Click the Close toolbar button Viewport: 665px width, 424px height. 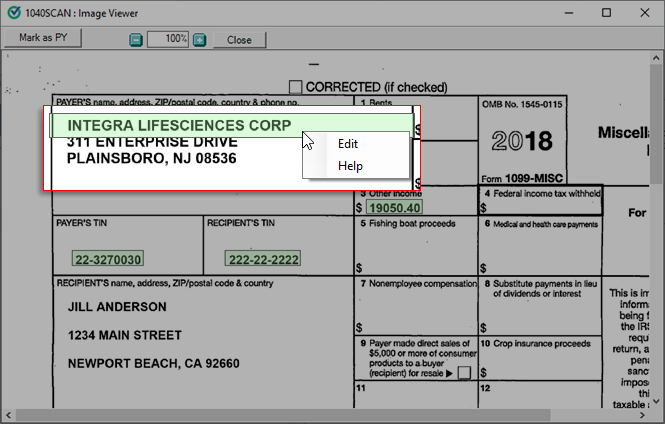pos(239,40)
